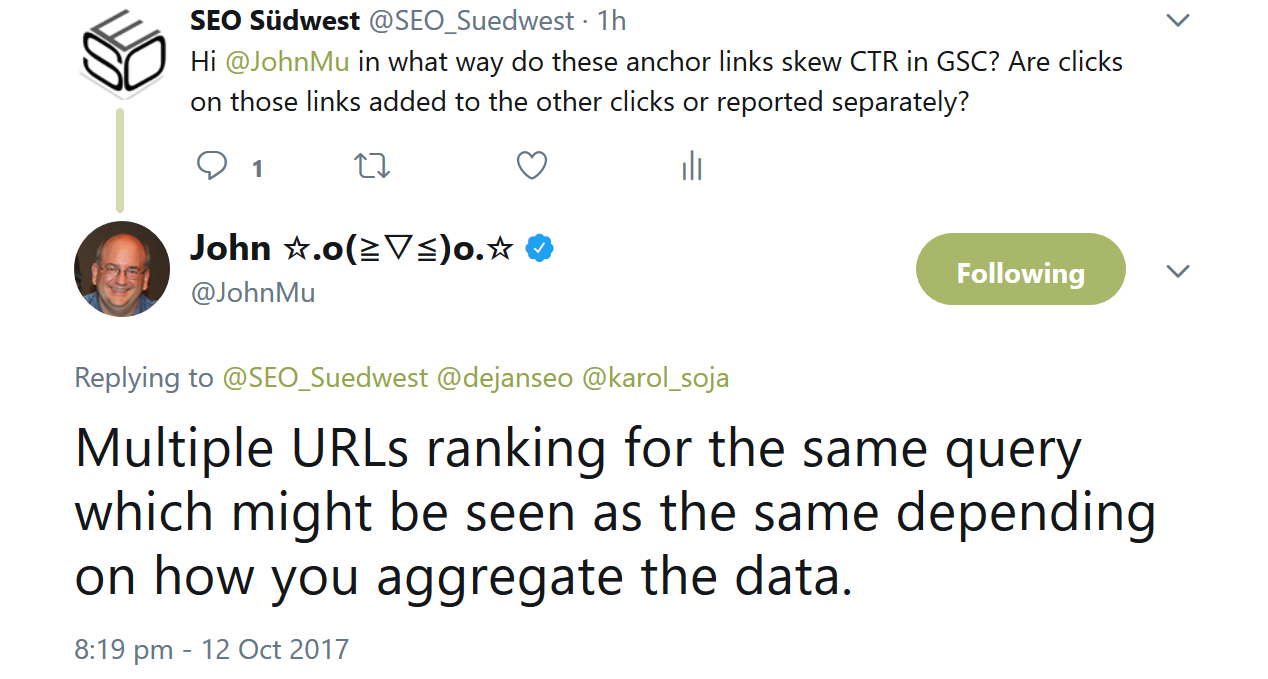Image resolution: width=1268 pixels, height=679 pixels.
Task: Open the reply icon on SEO Südwest's tweet
Action: pyautogui.click(x=212, y=166)
